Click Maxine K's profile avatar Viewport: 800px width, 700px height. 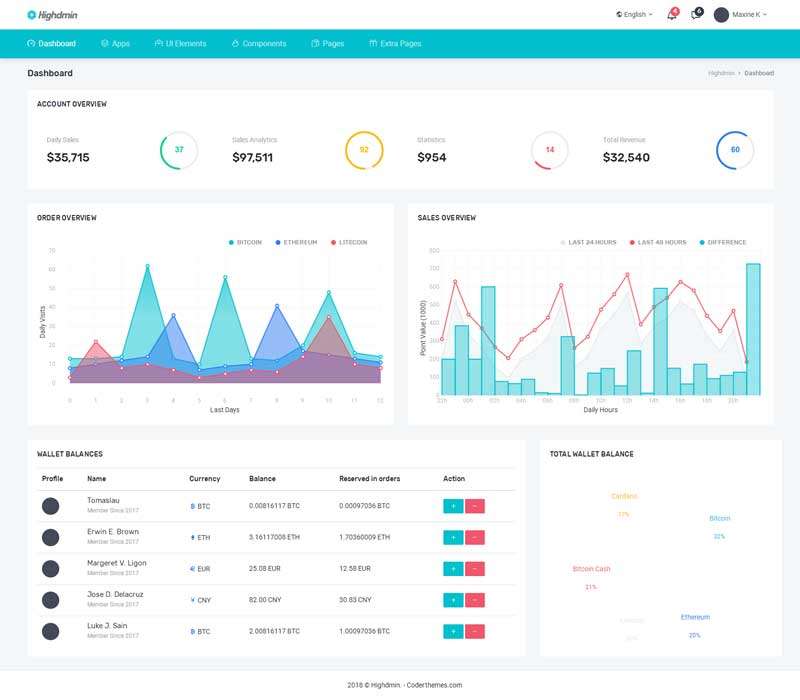(x=721, y=15)
